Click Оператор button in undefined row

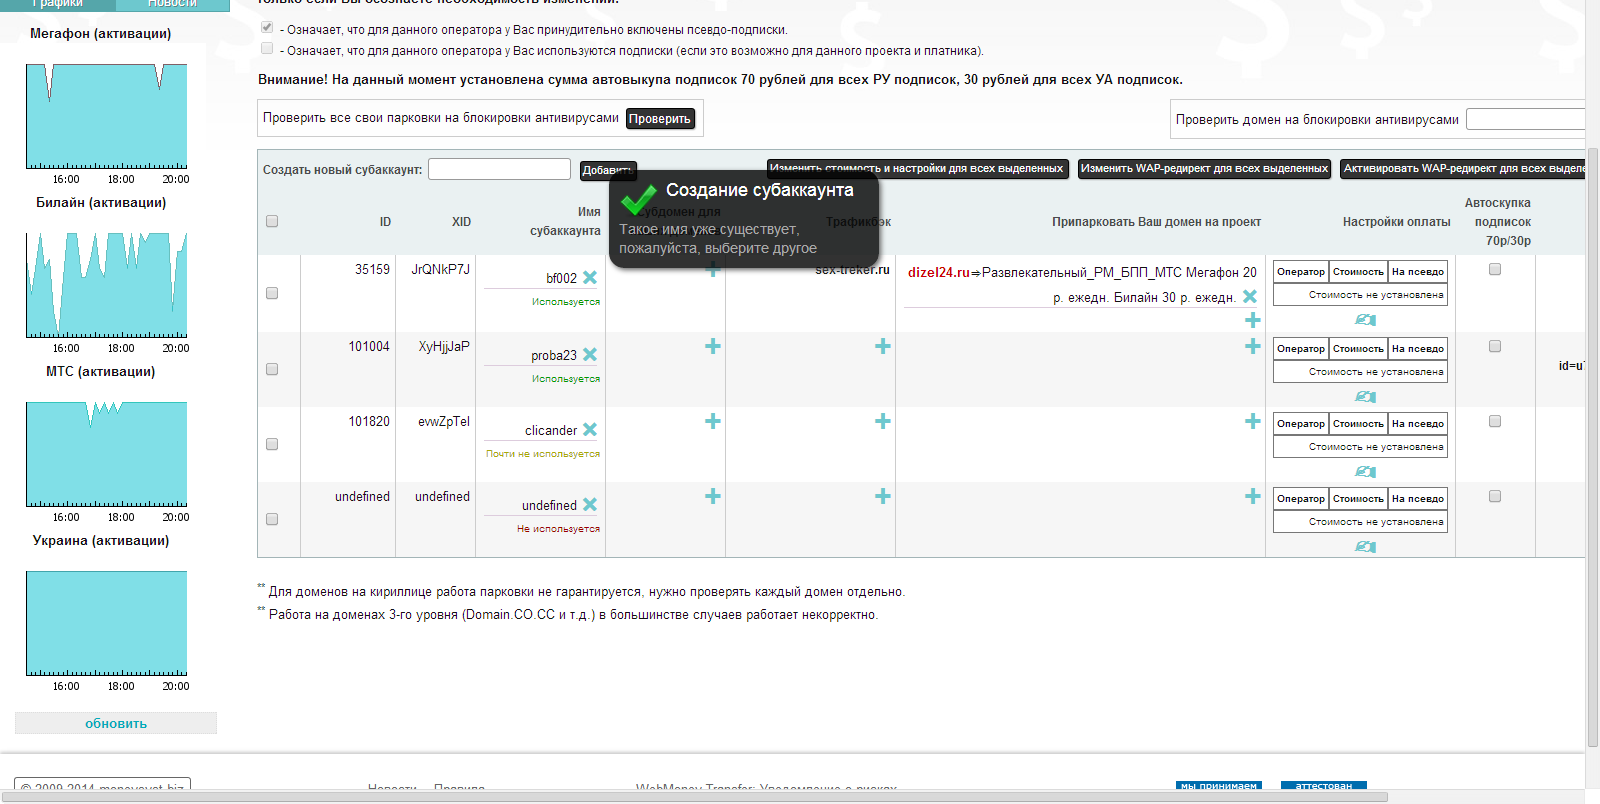coord(1301,499)
